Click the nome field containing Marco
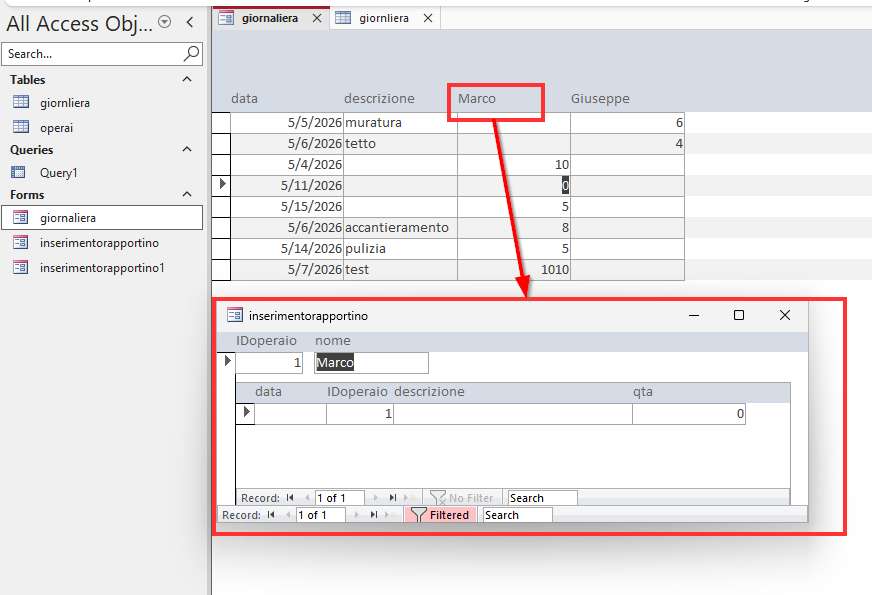Screen dimensions: 872x595 point(371,363)
